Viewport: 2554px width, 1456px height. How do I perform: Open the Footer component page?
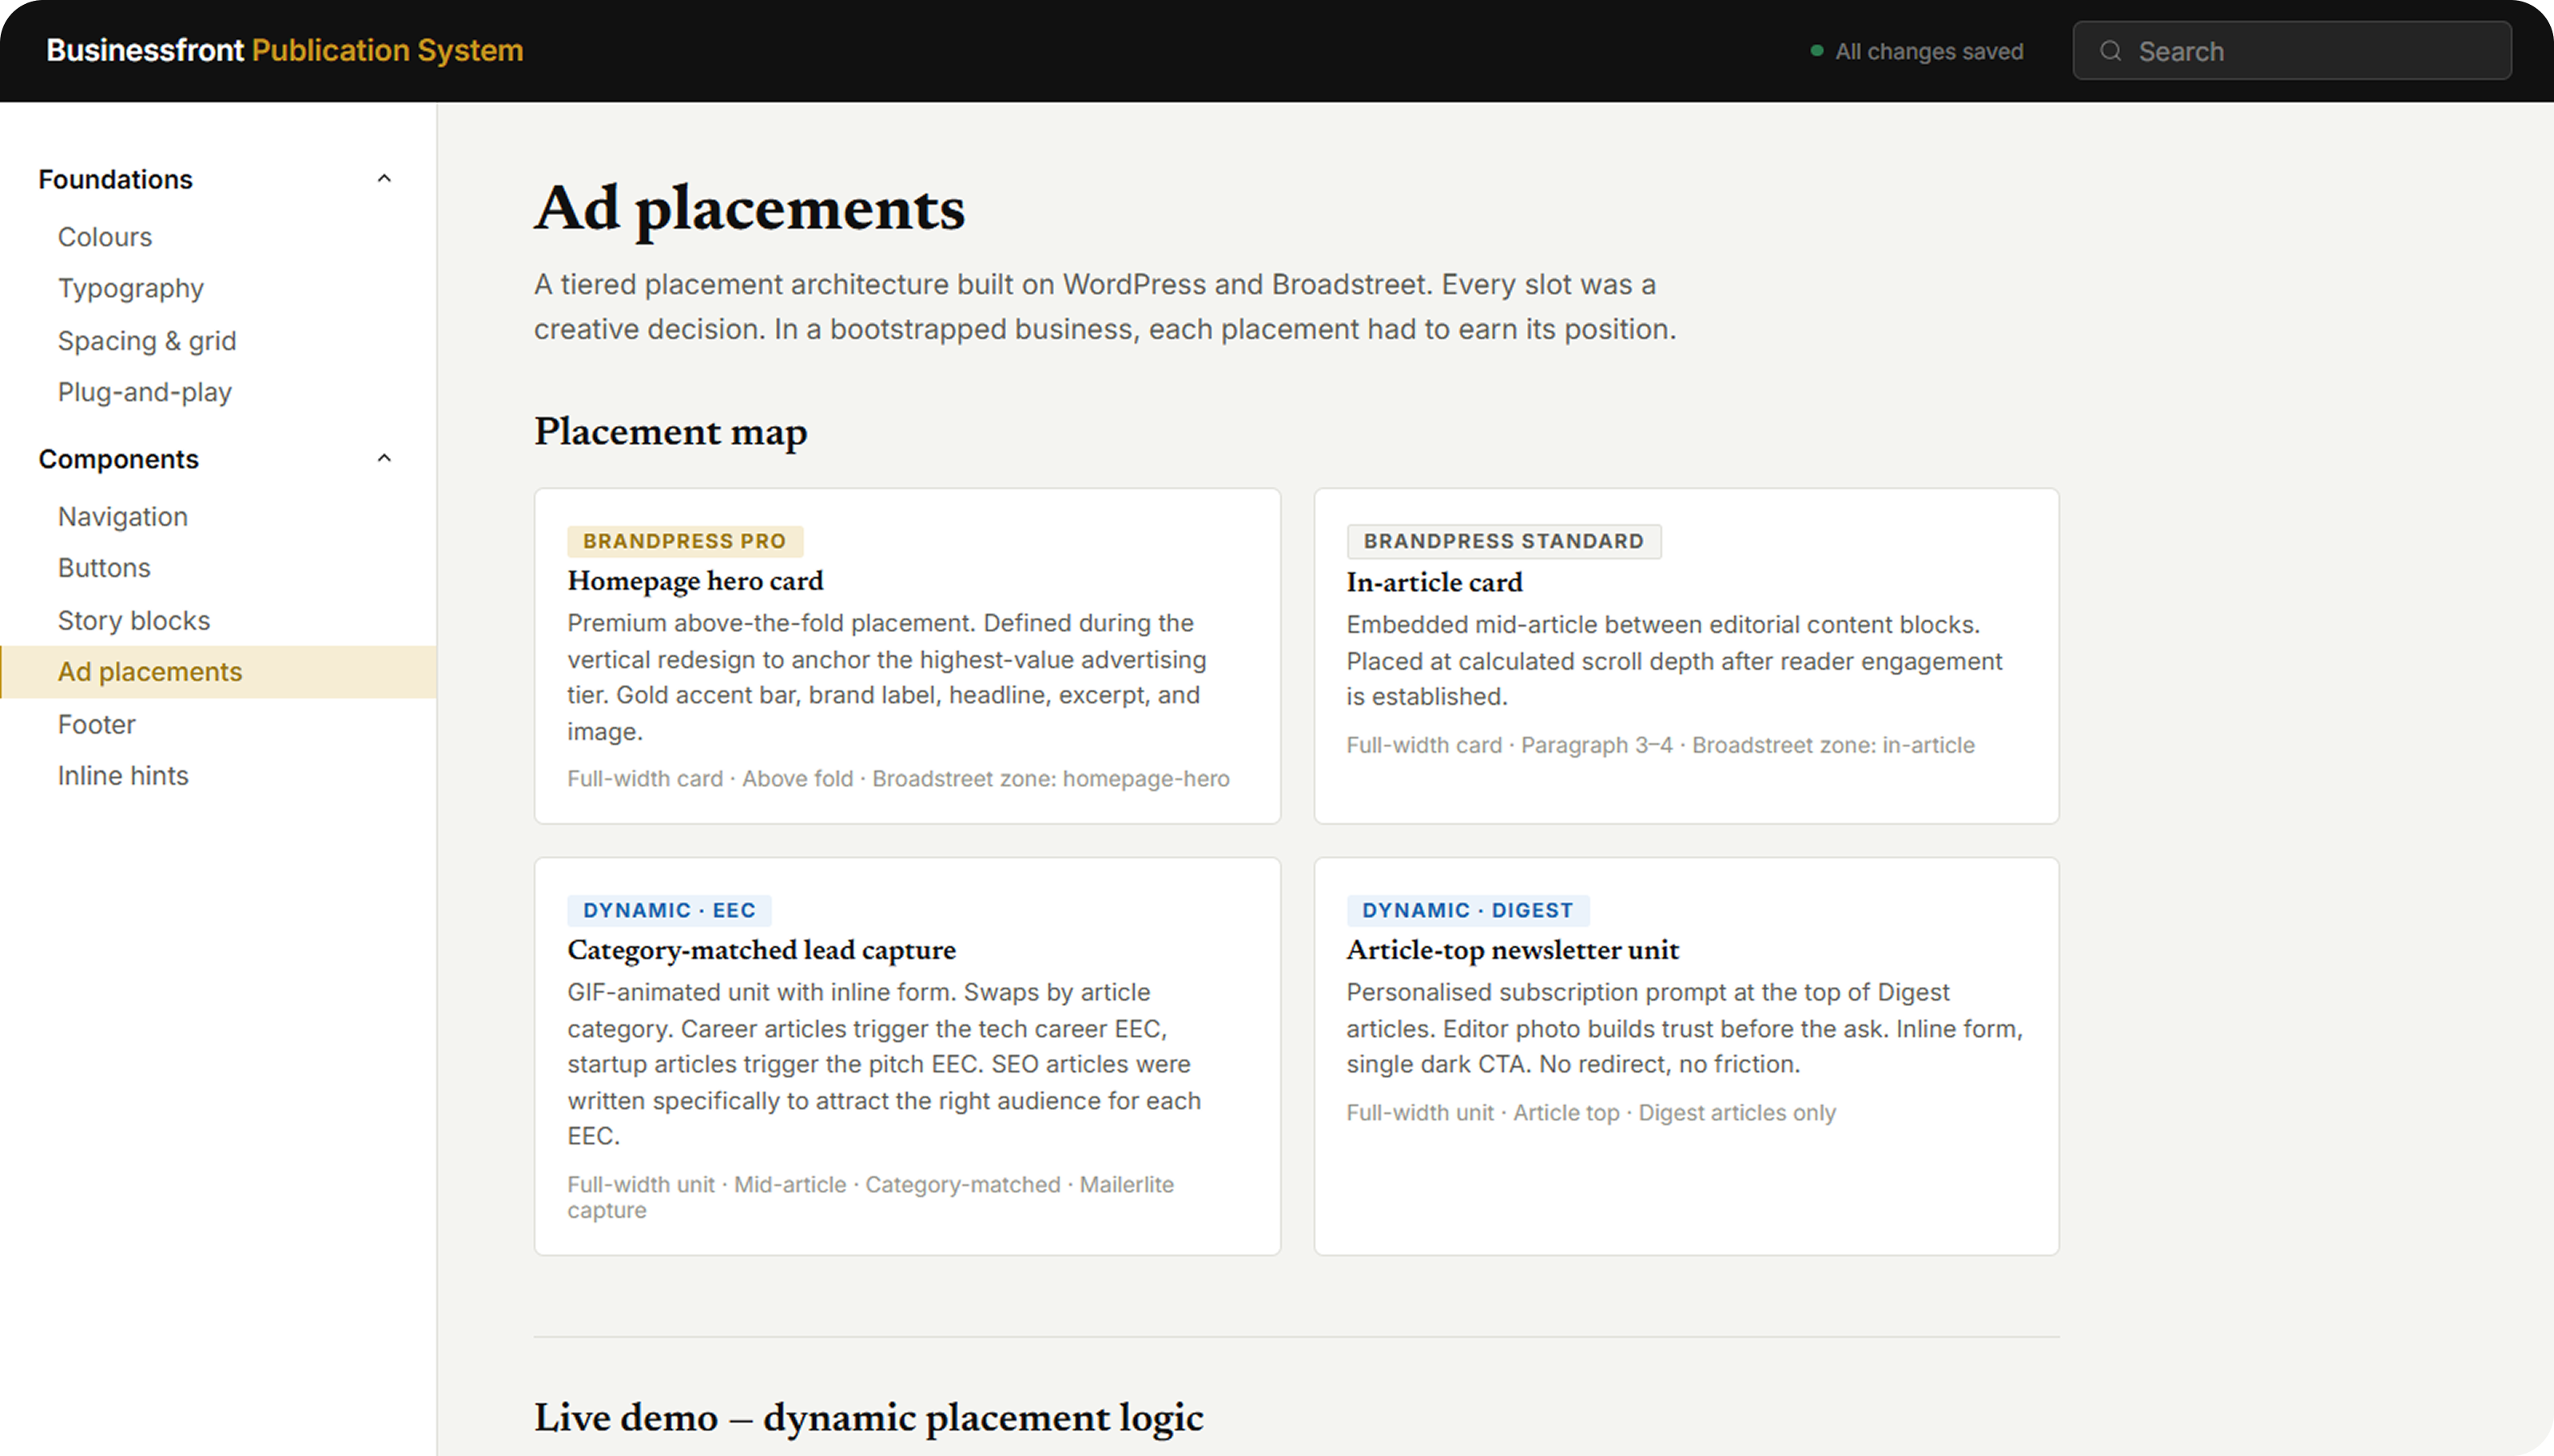(x=96, y=724)
